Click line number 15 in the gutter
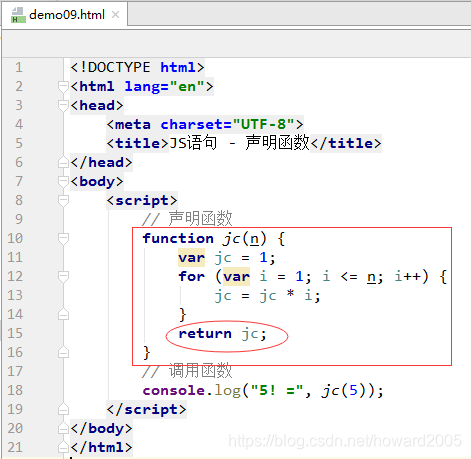Image resolution: width=471 pixels, height=459 pixels. pyautogui.click(x=15, y=334)
